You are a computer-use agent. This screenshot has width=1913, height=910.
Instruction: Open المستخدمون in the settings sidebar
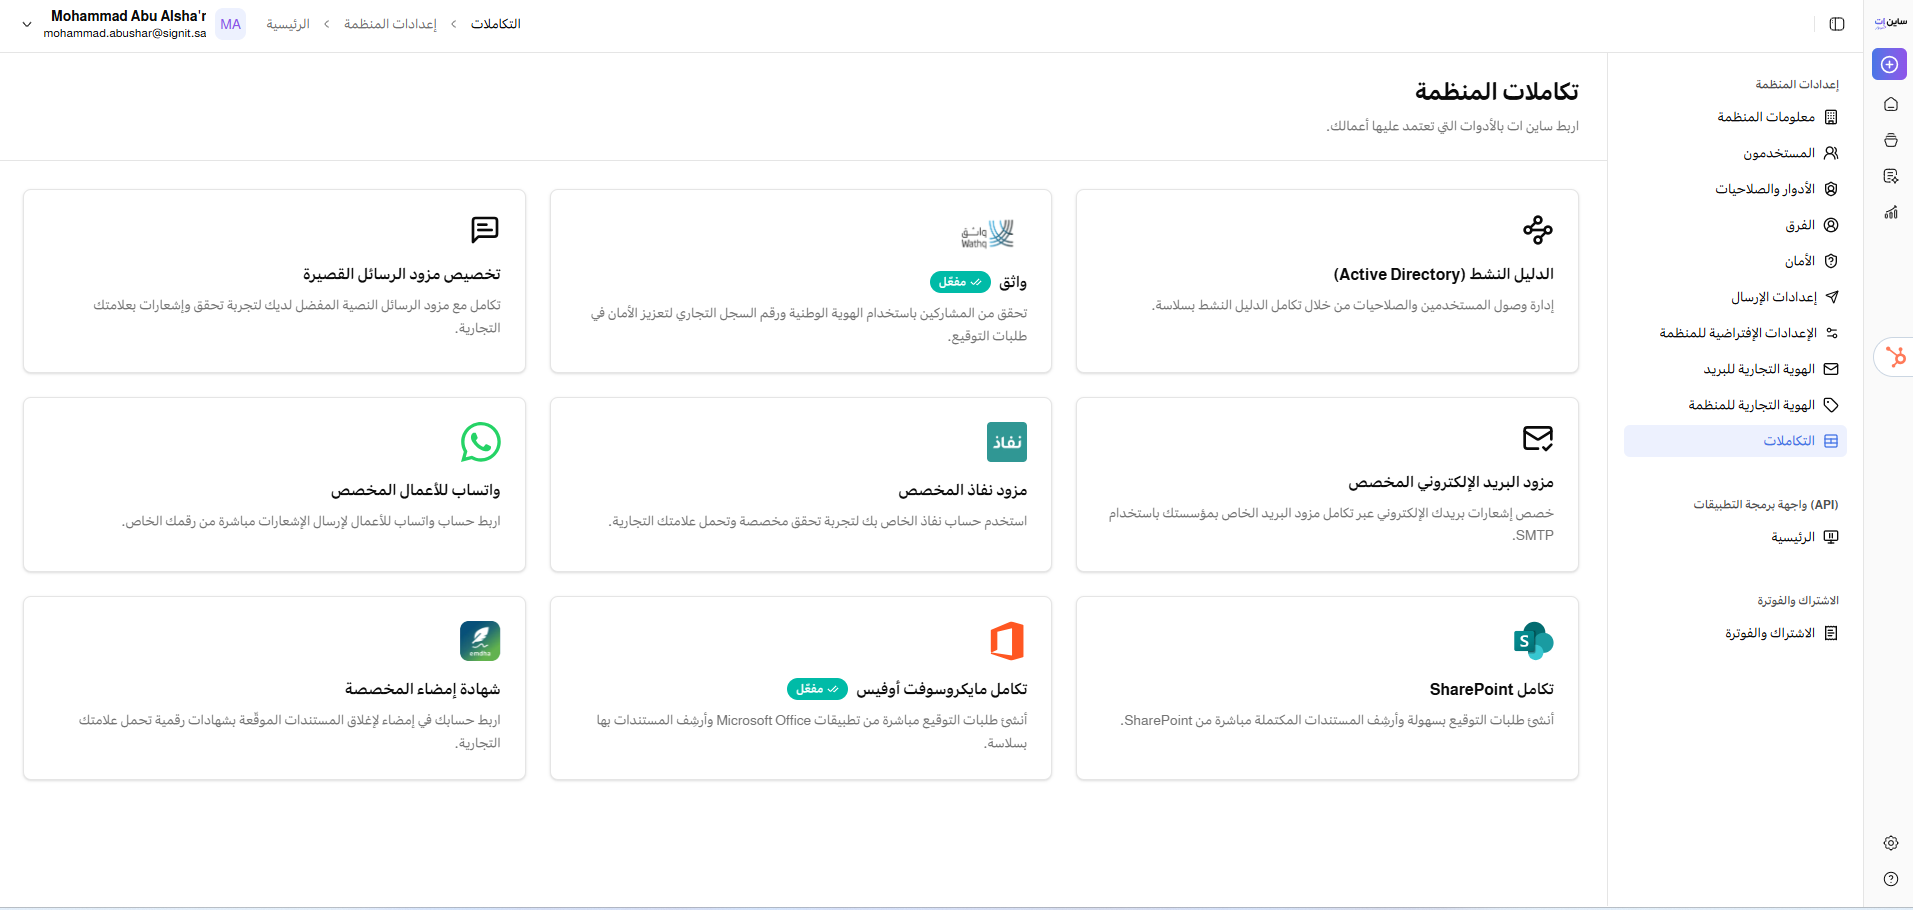tap(1778, 153)
